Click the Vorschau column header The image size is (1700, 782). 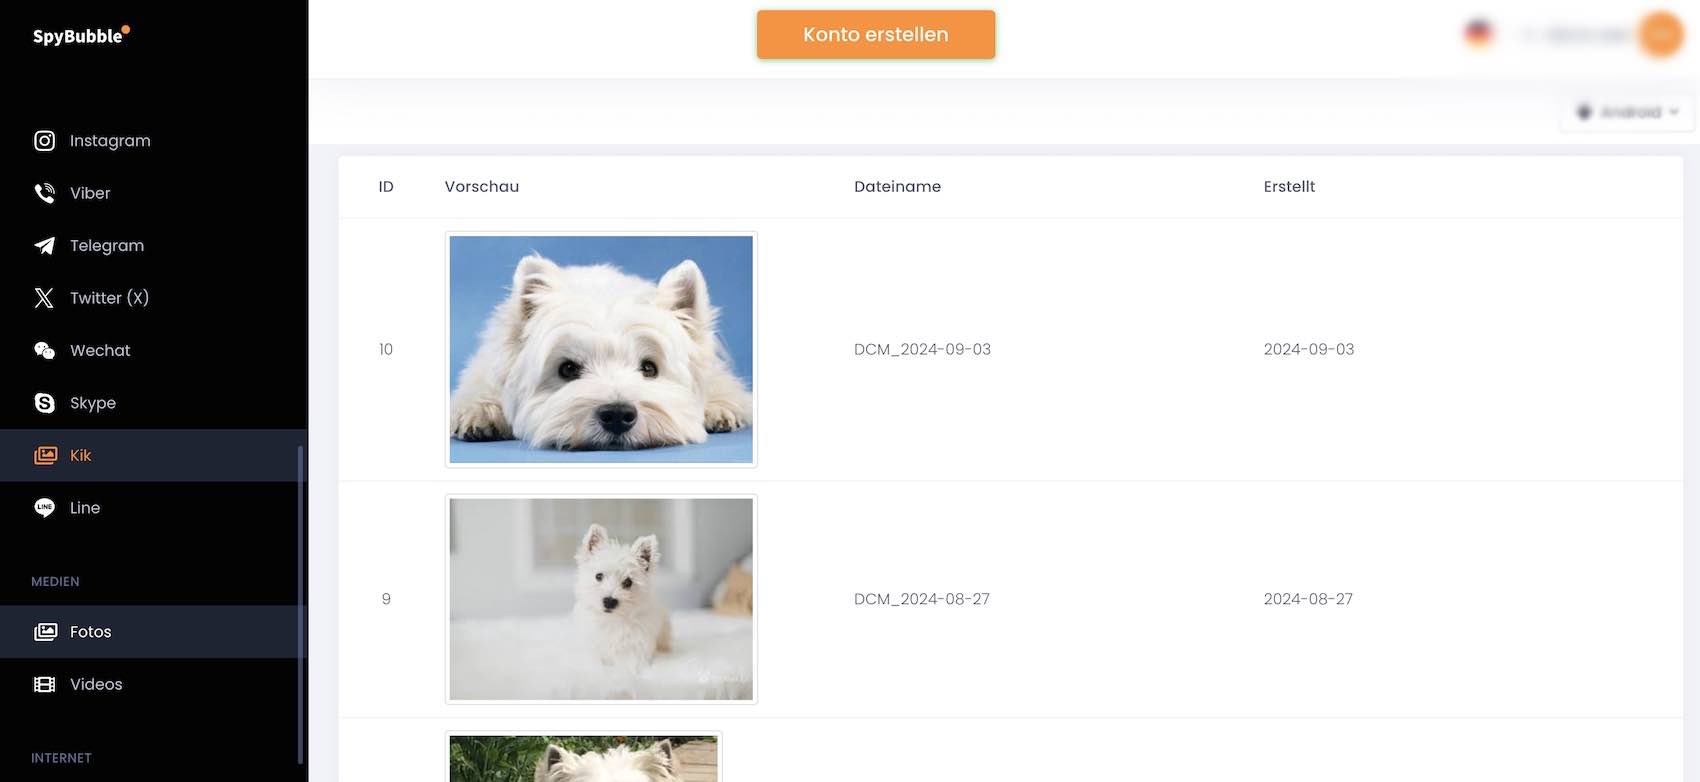click(x=482, y=187)
